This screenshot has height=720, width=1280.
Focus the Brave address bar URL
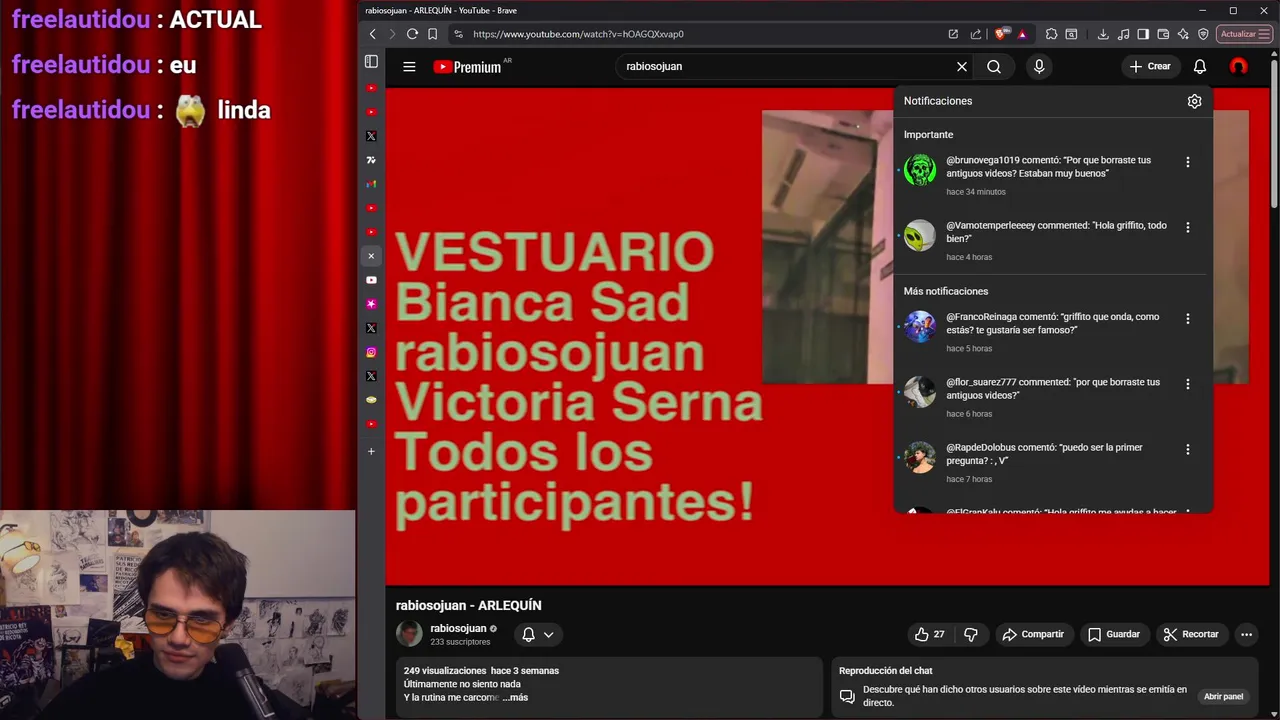click(x=578, y=34)
